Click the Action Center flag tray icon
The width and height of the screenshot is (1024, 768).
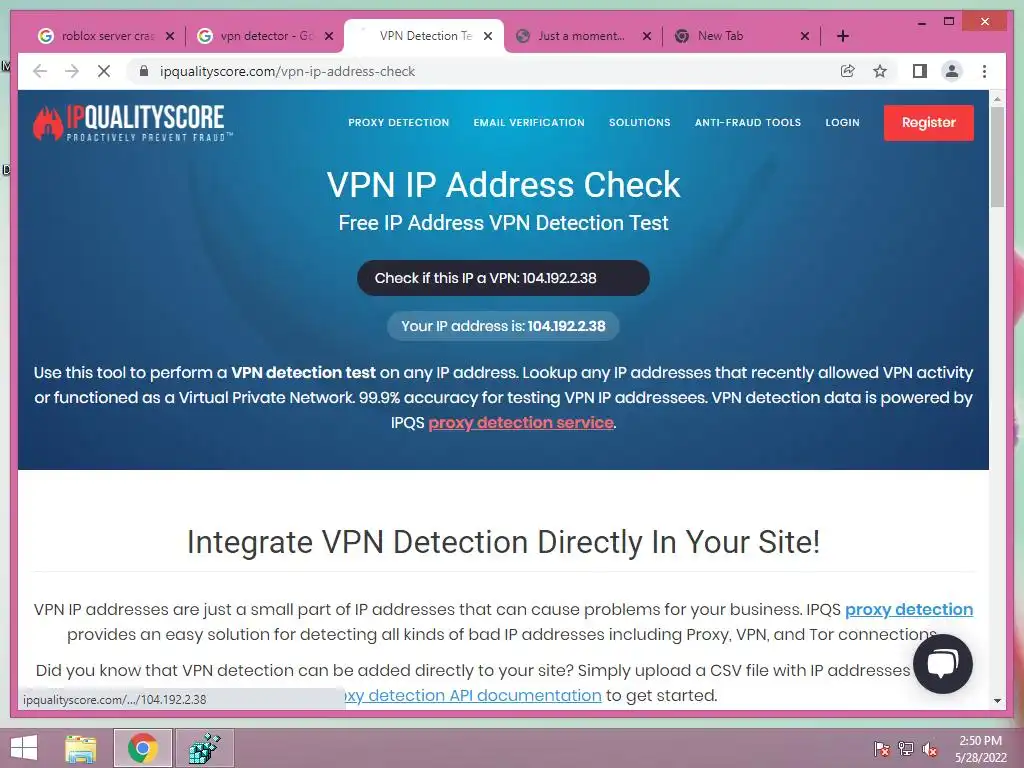click(882, 749)
